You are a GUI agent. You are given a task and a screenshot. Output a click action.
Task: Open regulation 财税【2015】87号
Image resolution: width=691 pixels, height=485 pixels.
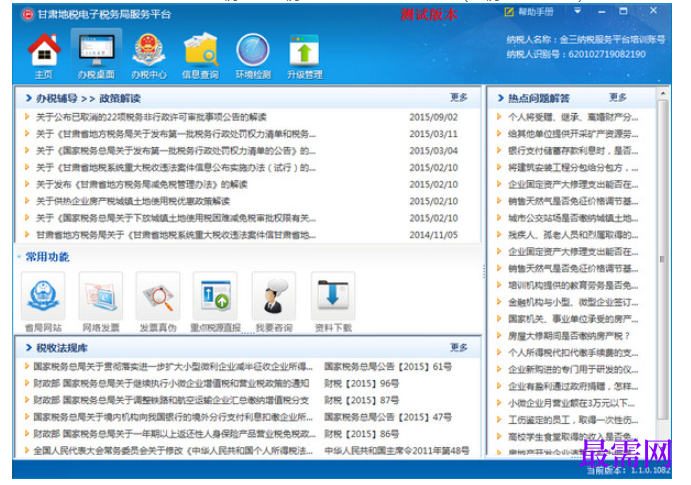[x=361, y=400]
